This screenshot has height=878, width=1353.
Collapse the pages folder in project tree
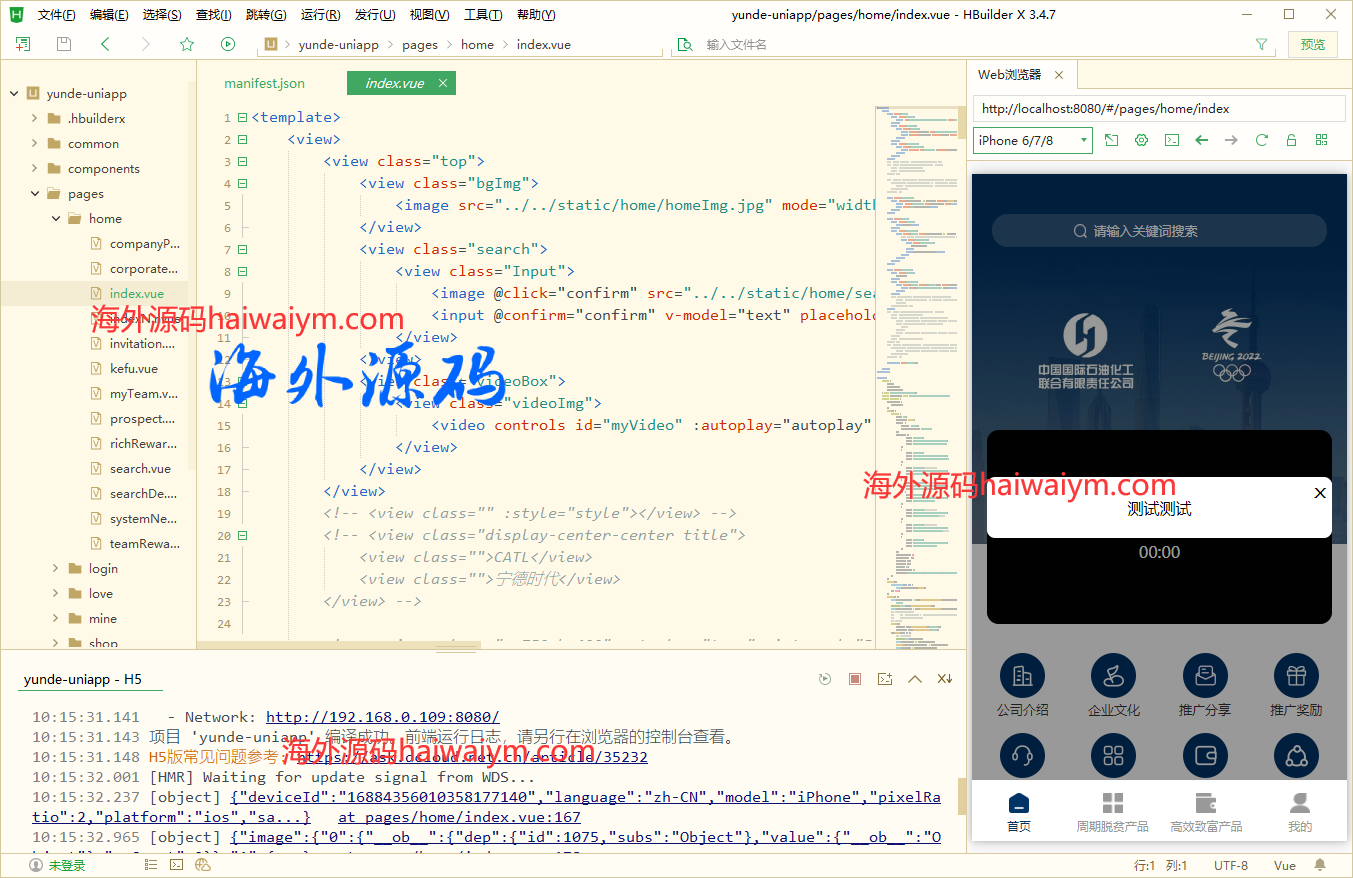(35, 194)
